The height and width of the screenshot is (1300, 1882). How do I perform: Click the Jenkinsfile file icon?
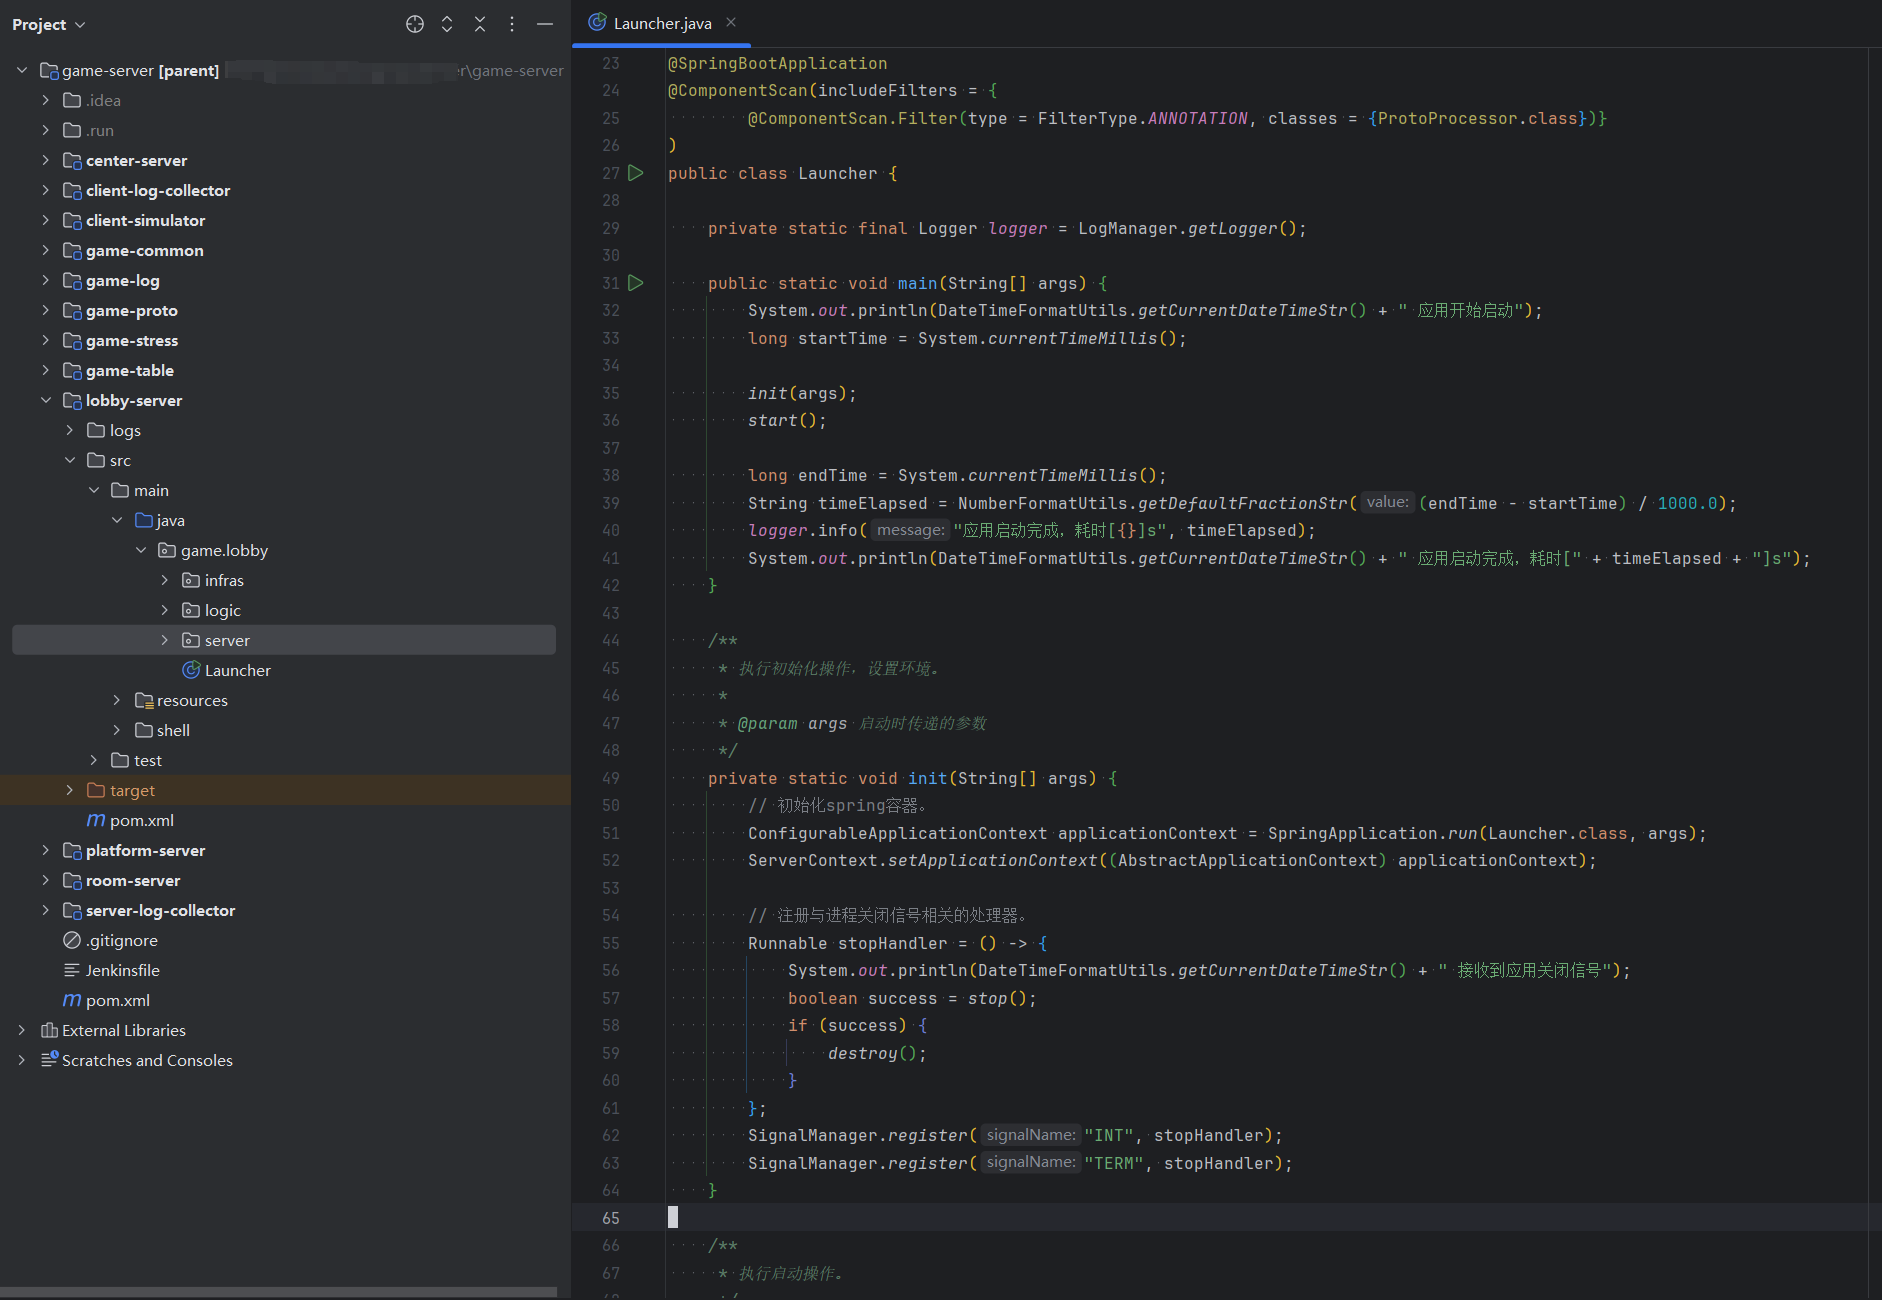click(x=72, y=970)
